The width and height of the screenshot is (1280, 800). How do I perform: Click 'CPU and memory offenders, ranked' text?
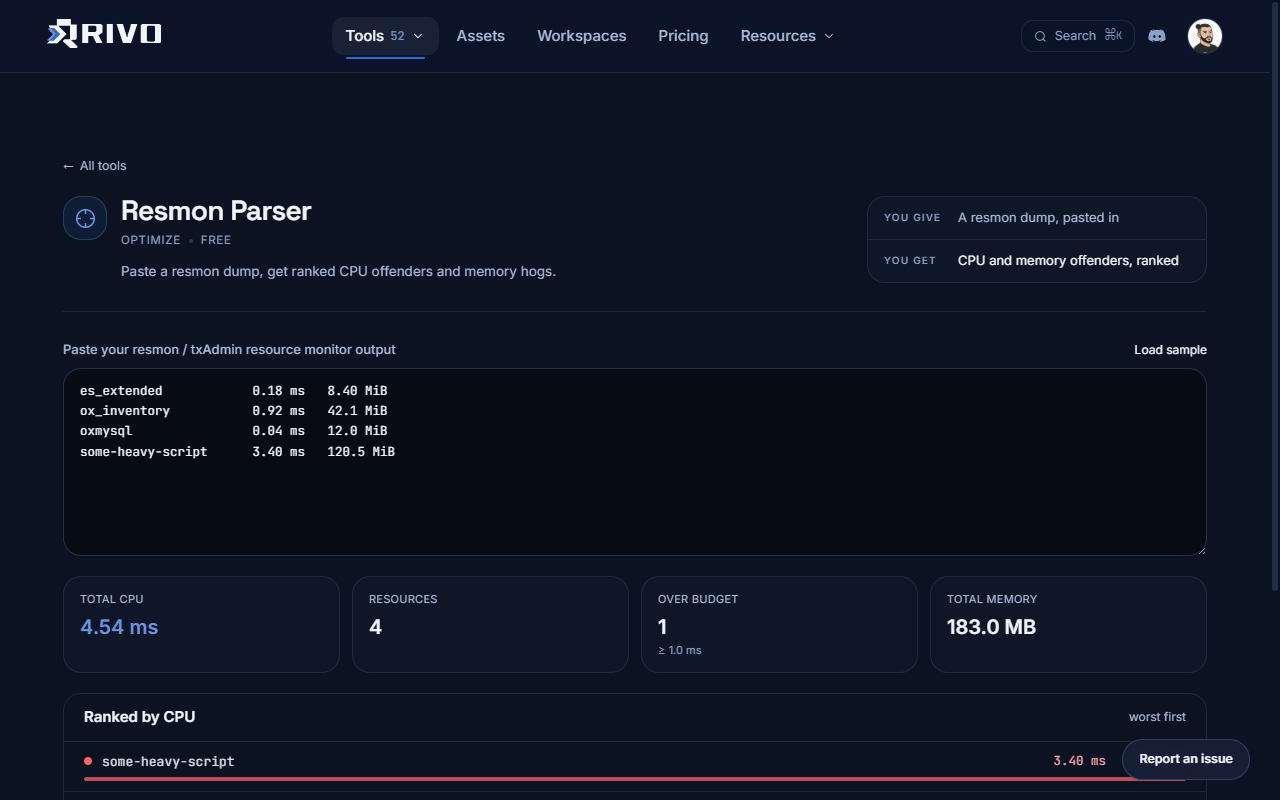(1068, 261)
